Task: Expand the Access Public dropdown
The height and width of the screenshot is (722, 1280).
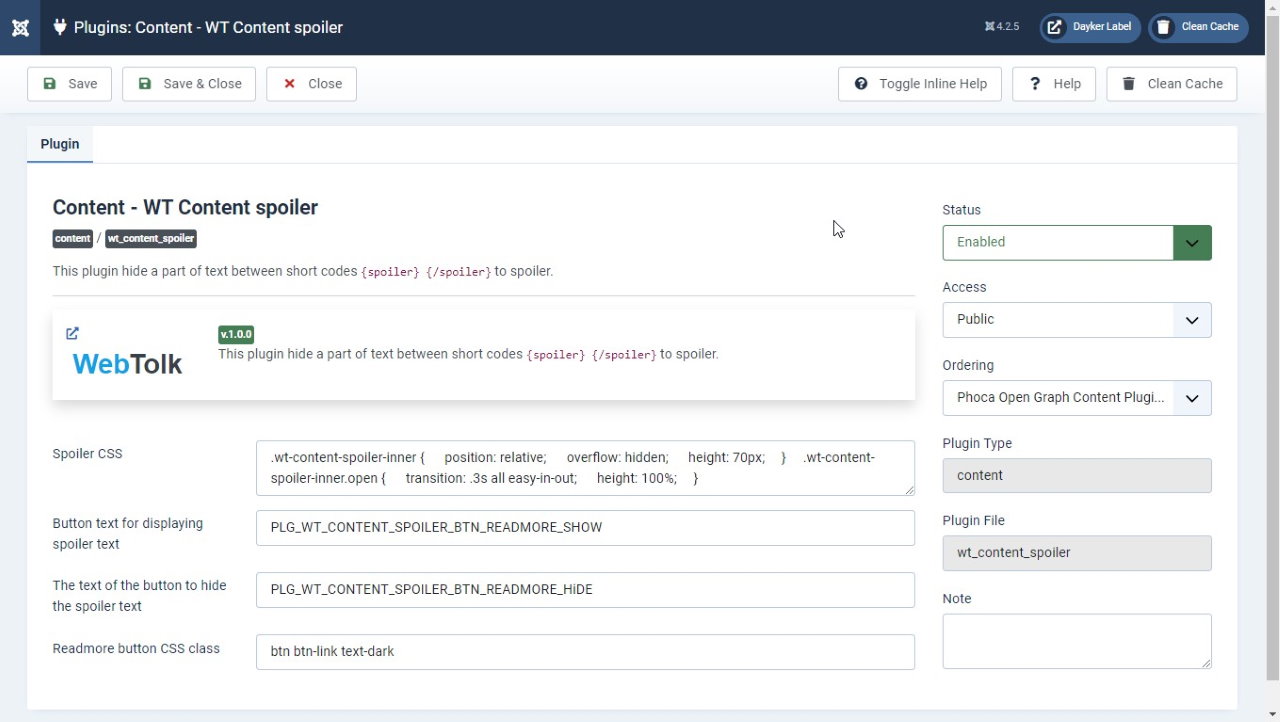Action: tap(1077, 320)
